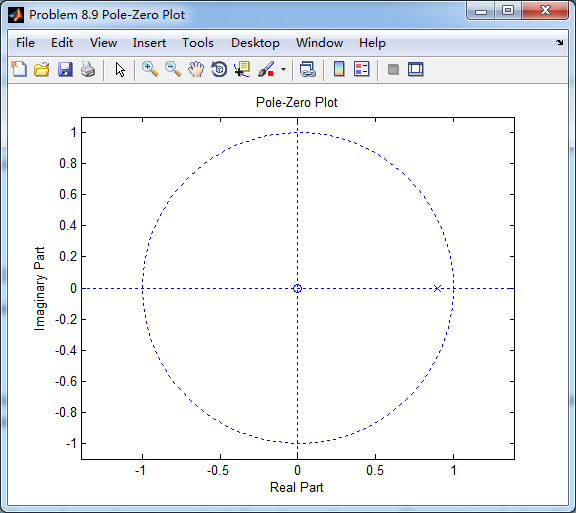Screen dimensions: 576x513
Task: Activate the Data Cursor tool
Action: 242,69
